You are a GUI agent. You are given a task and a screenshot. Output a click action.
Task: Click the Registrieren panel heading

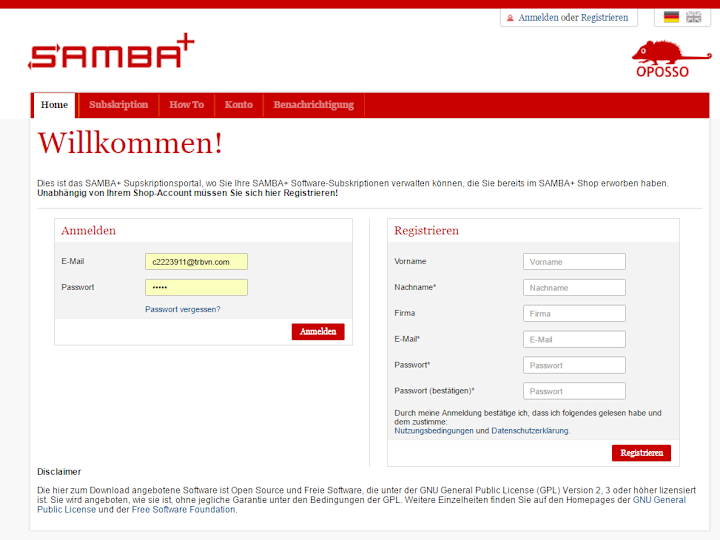click(x=427, y=231)
